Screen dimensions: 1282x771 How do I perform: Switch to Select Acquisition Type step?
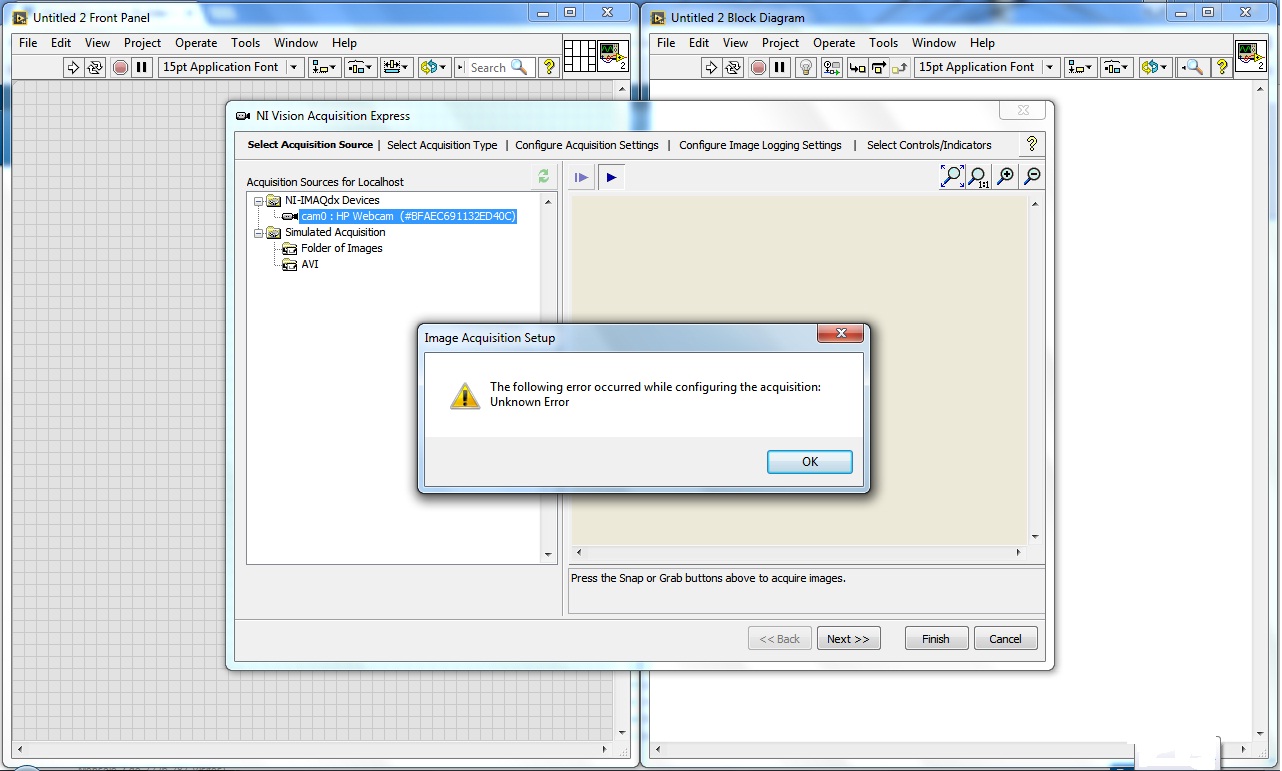point(442,145)
